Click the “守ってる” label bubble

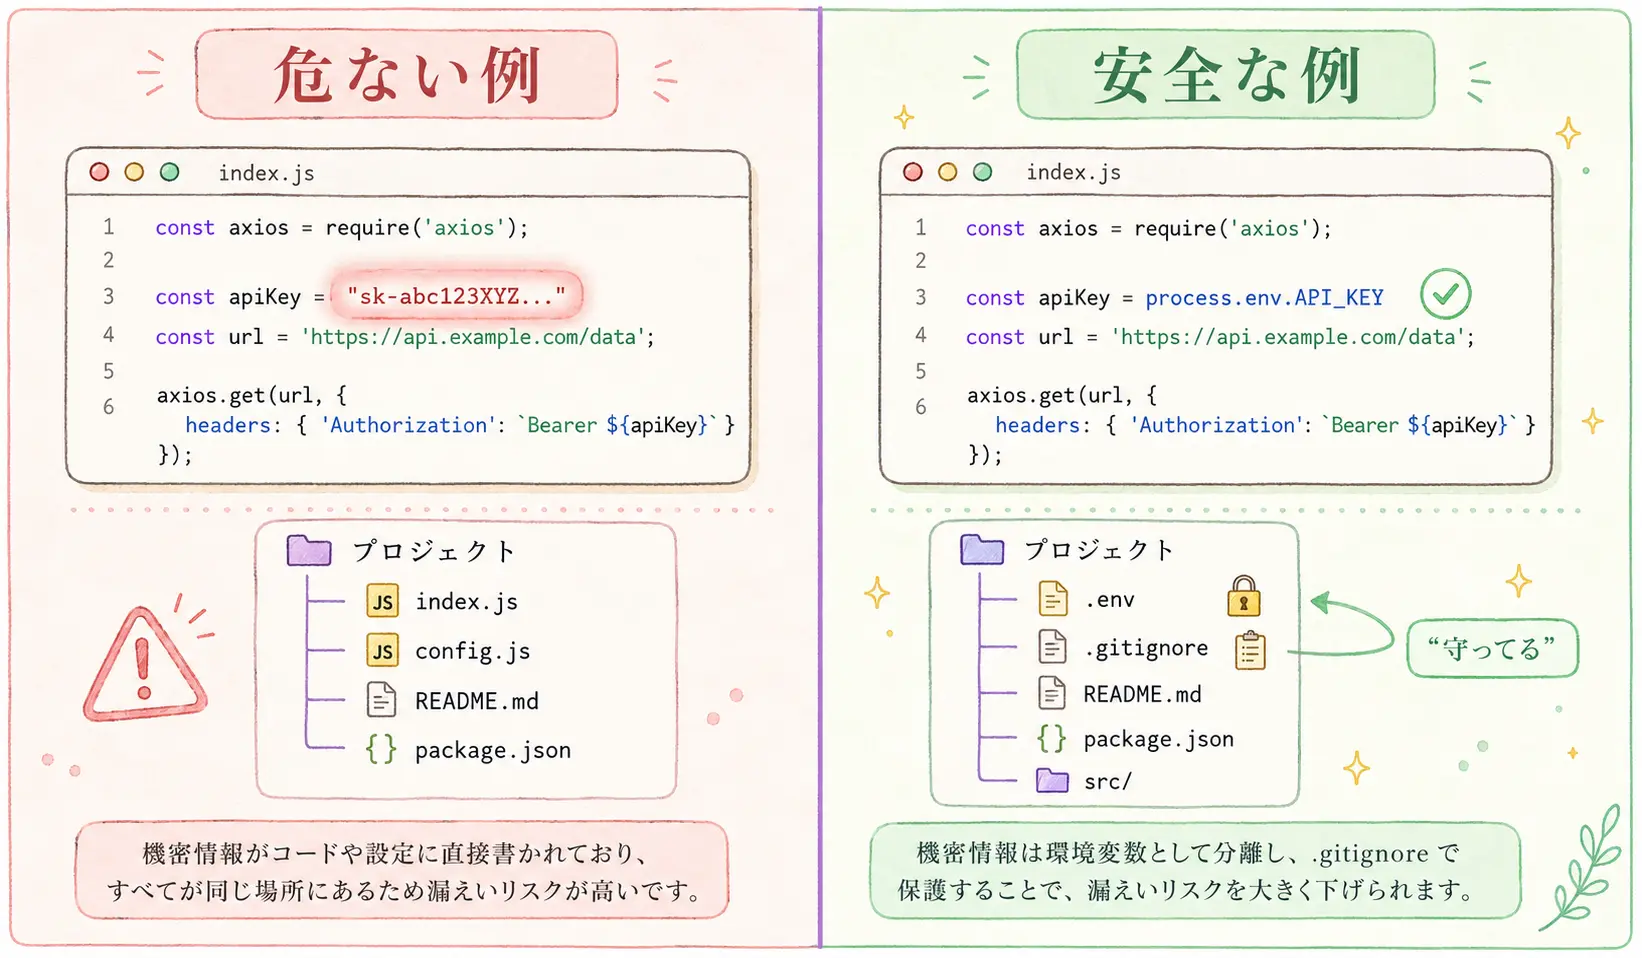coord(1492,648)
